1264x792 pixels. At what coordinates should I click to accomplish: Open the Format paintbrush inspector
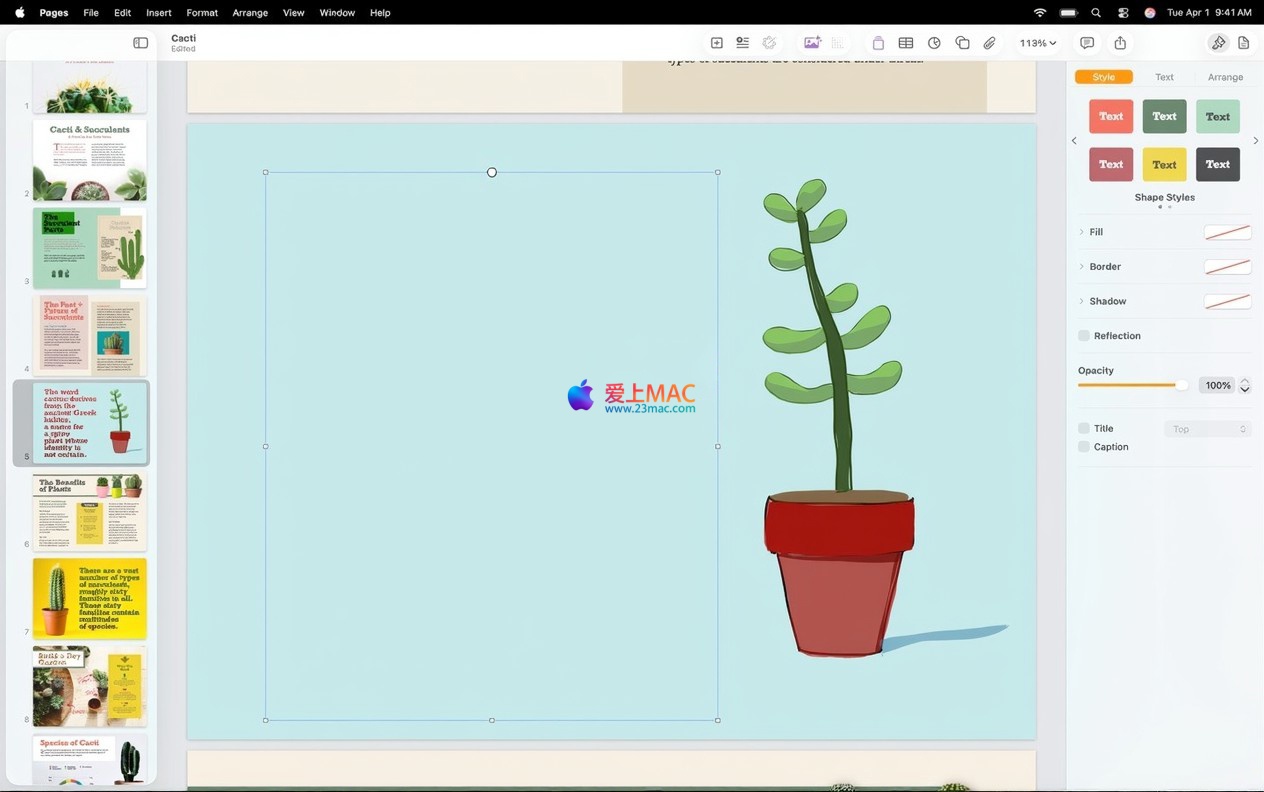click(1218, 43)
